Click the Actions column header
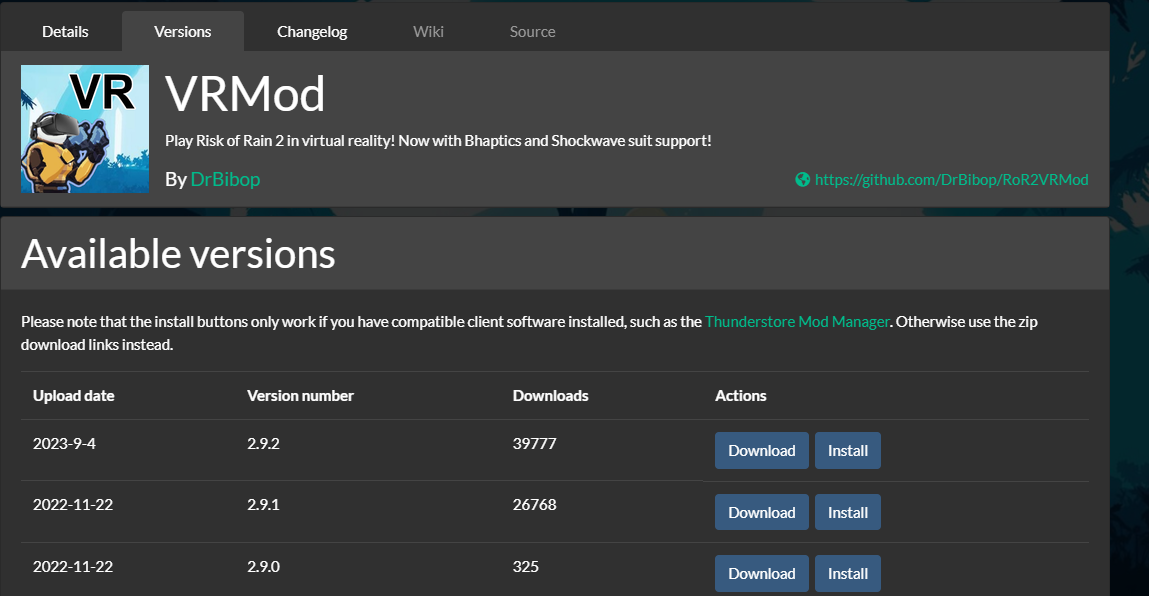This screenshot has height=596, width=1149. pos(741,396)
